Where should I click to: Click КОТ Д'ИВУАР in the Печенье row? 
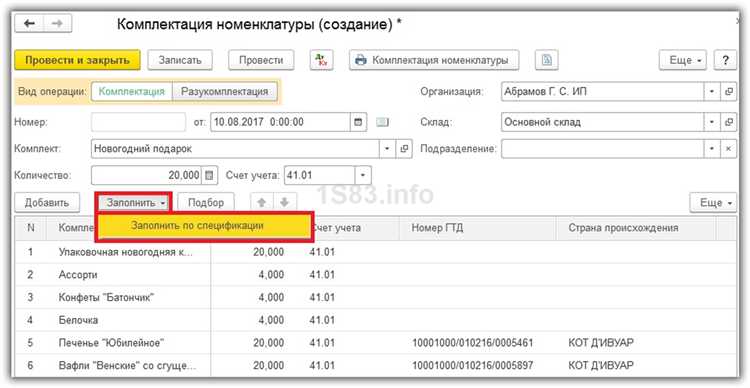(x=601, y=343)
